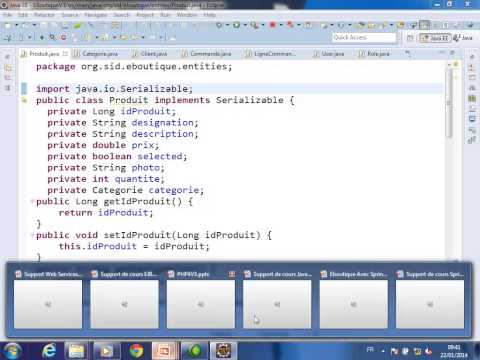
Task: Click the warning marker beside class Produit
Action: pos(24,100)
